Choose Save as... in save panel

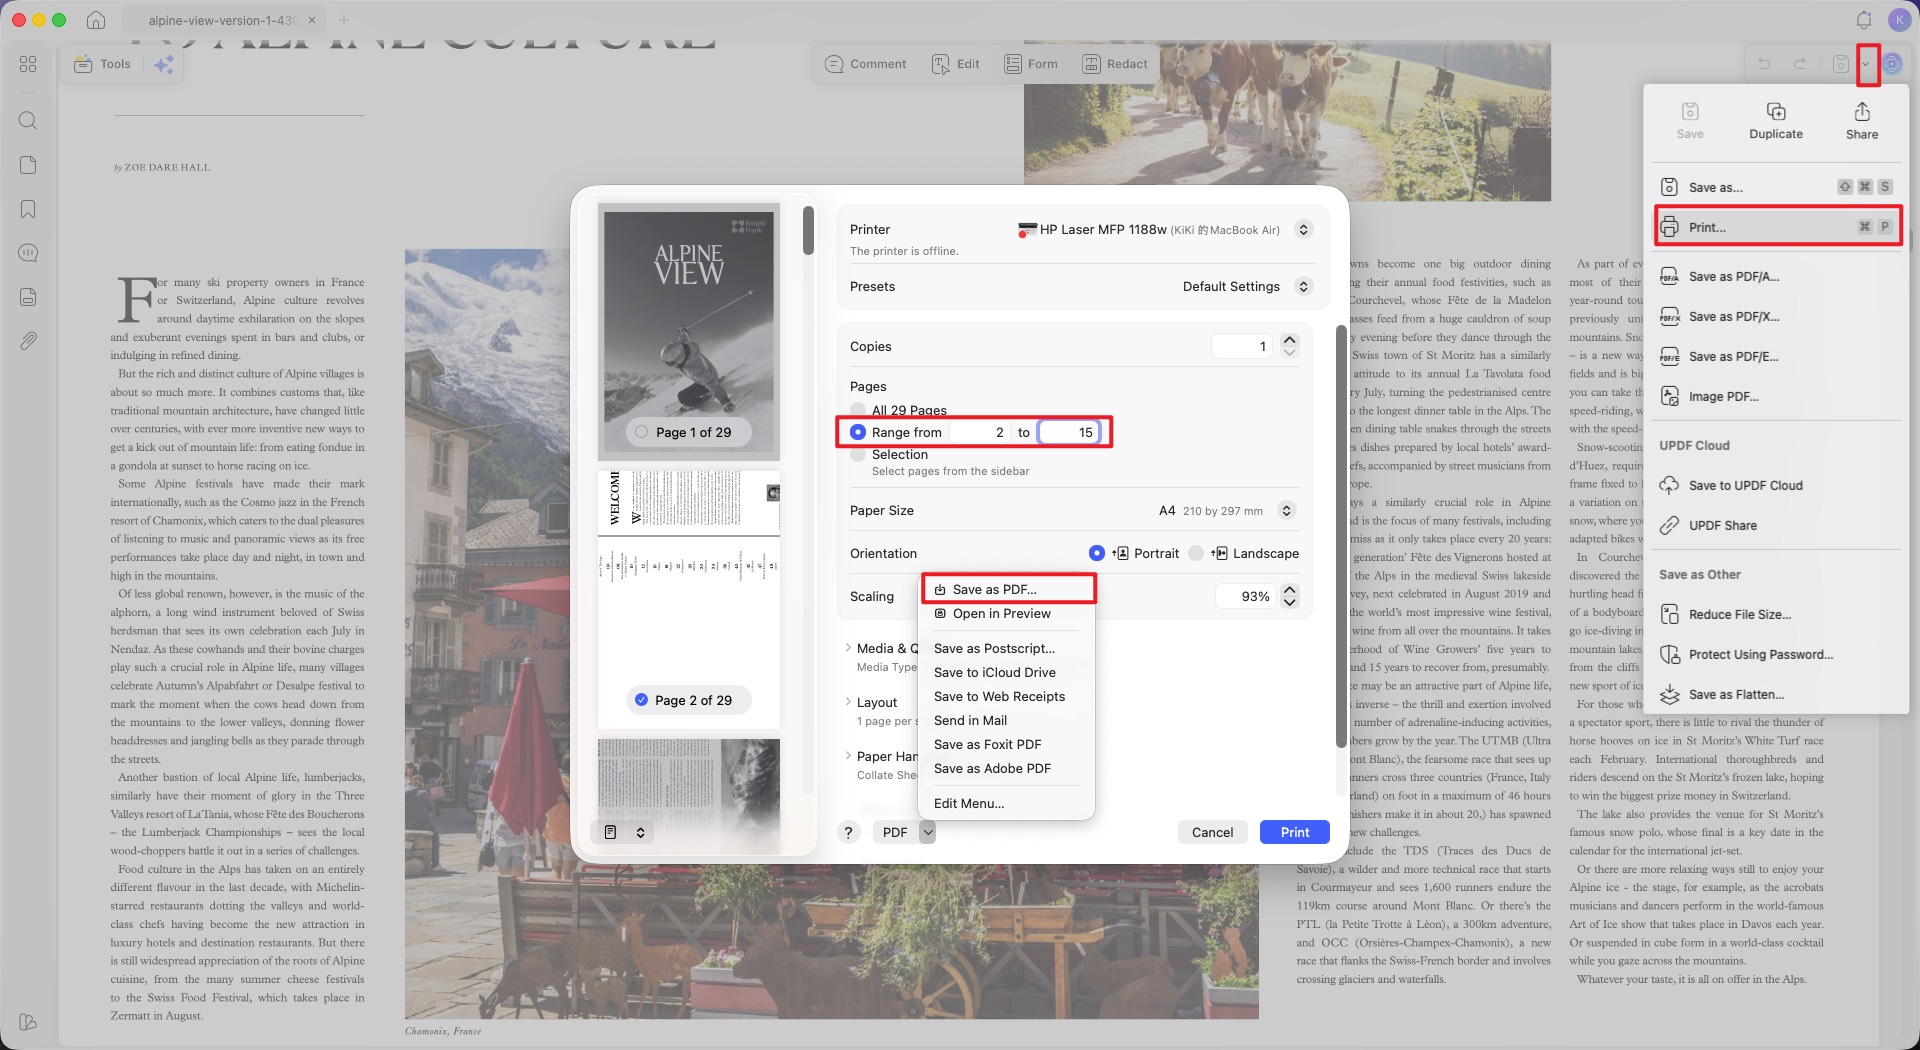tap(1776, 187)
